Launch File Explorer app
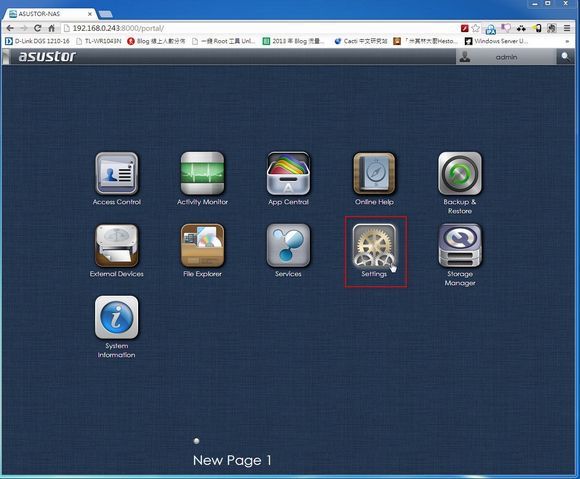 202,245
